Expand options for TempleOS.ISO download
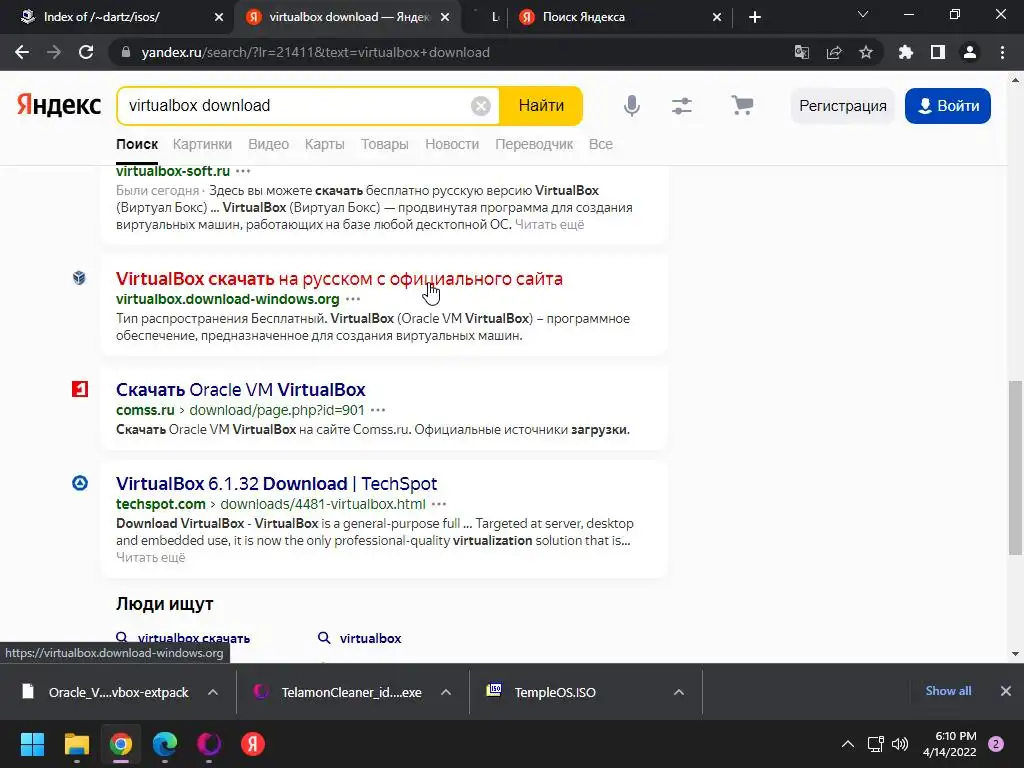 coord(679,692)
